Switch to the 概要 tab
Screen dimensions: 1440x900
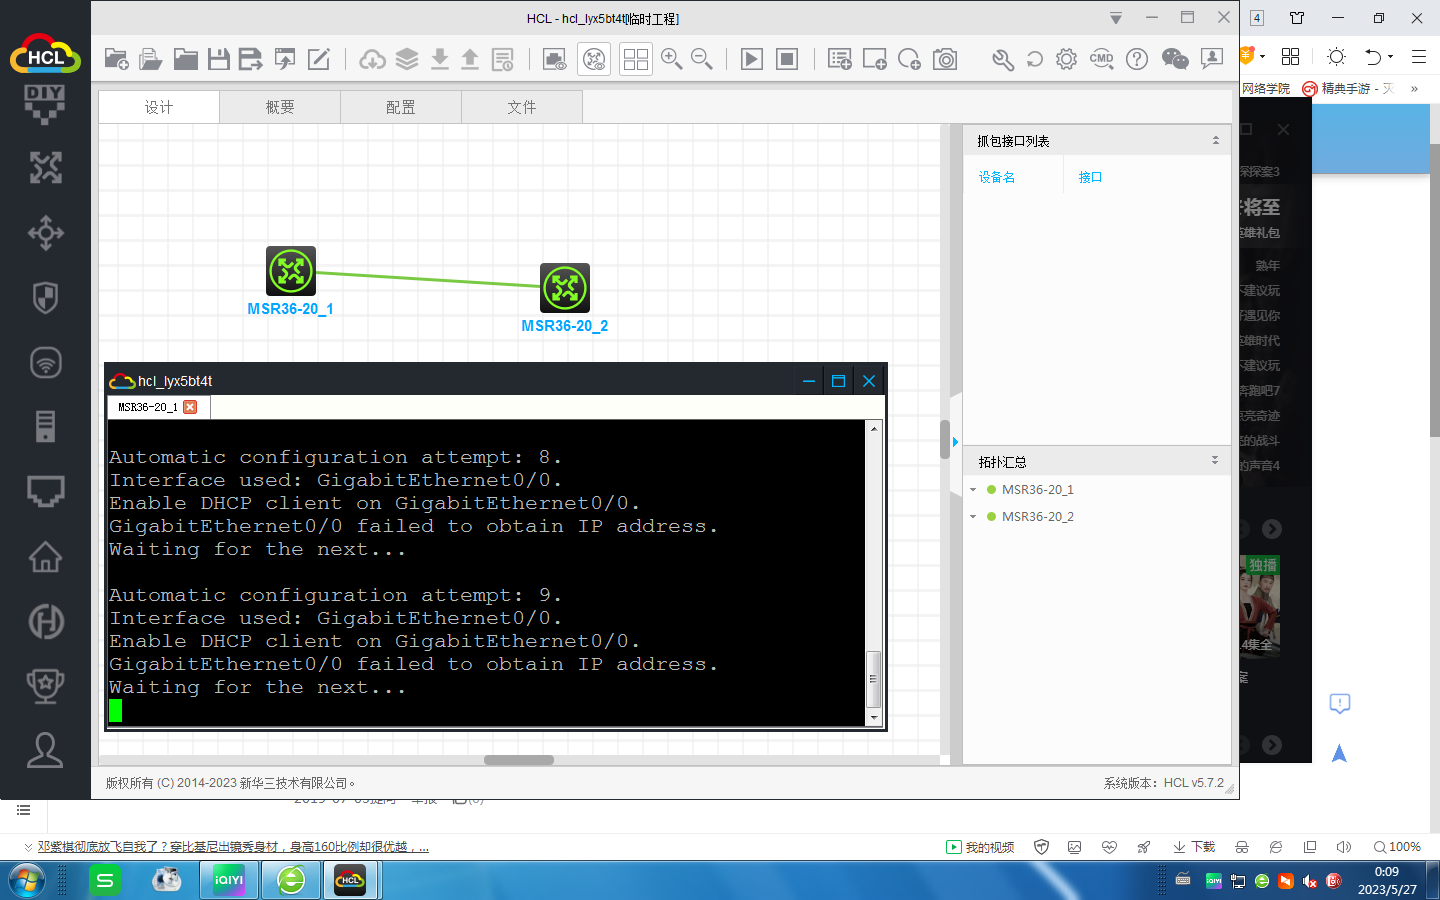(280, 107)
